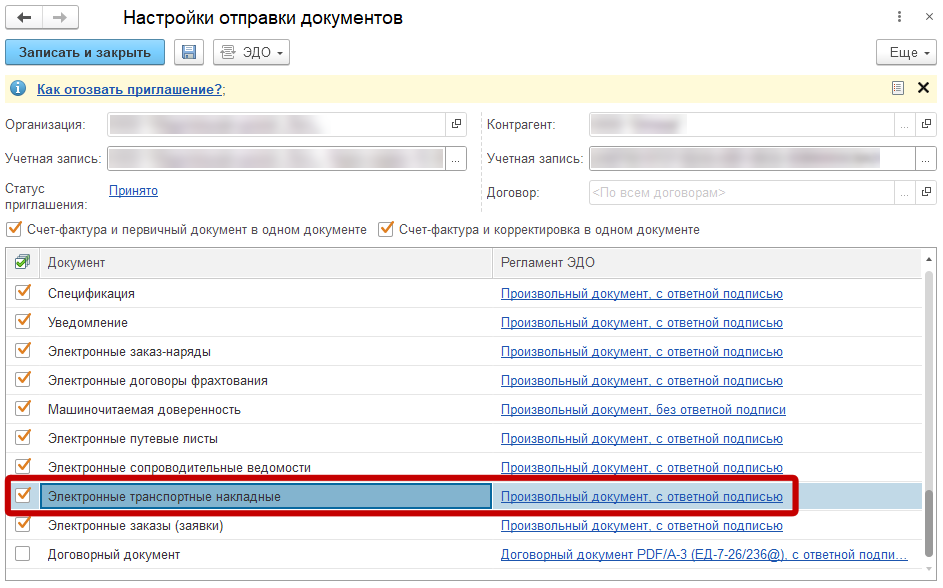Screen dimensions: 943x588
Task: Click scrollbar up arrow in documents table
Action: click(x=929, y=259)
